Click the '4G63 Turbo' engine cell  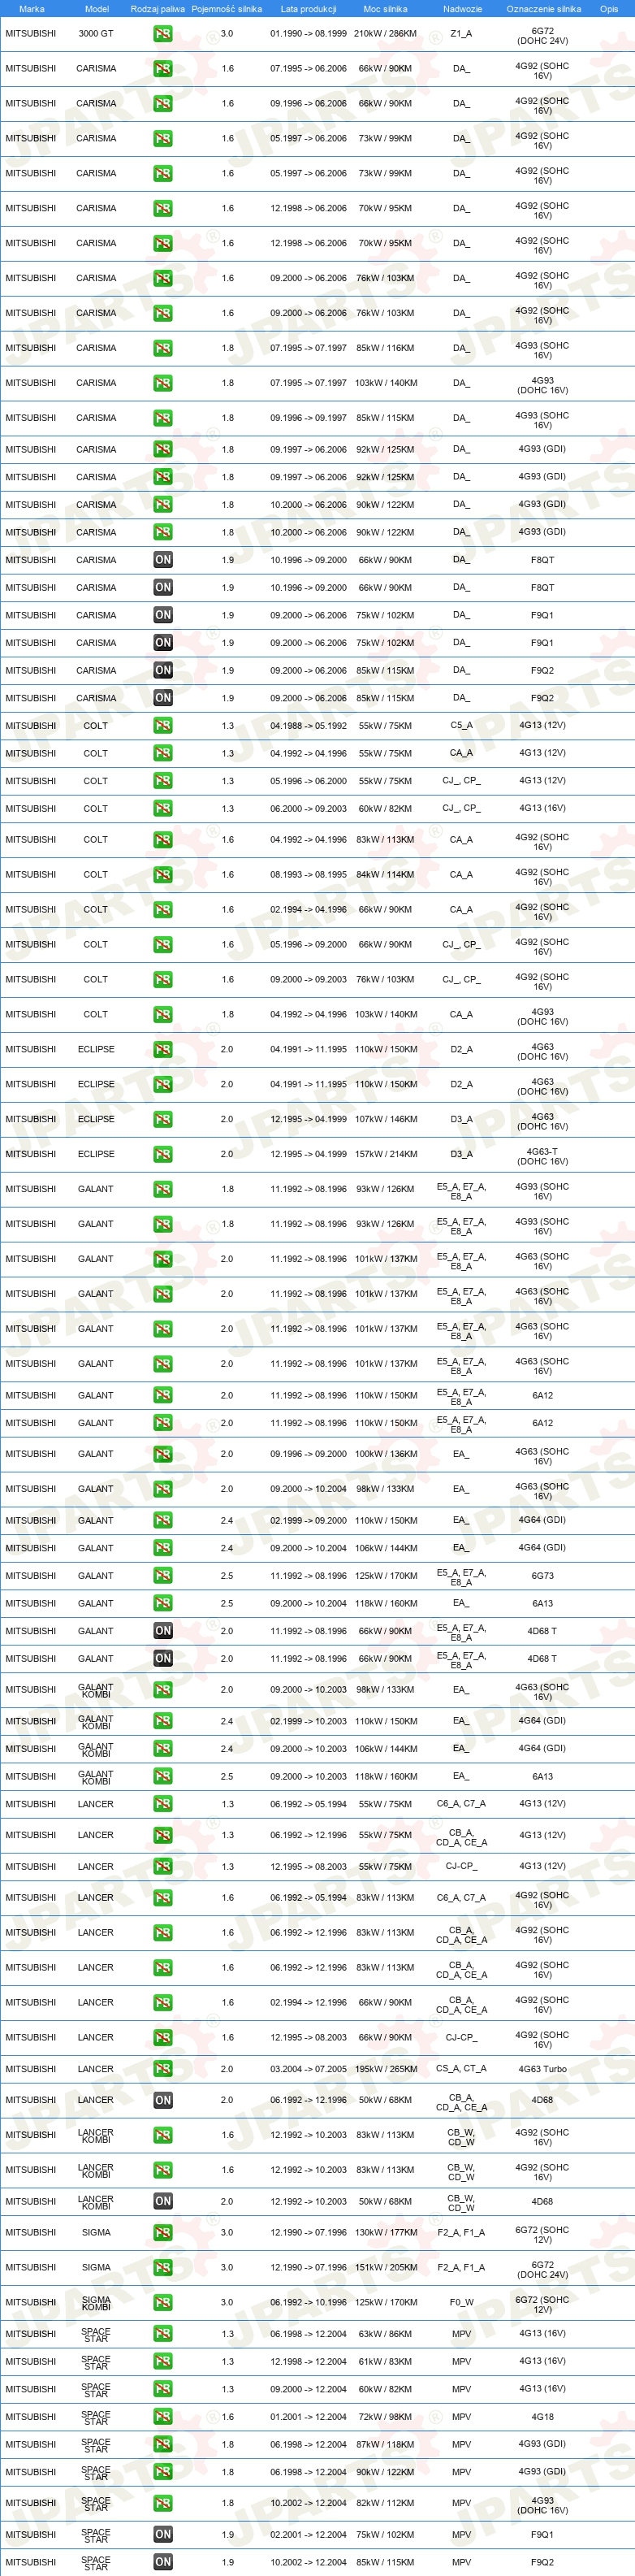coord(542,2068)
